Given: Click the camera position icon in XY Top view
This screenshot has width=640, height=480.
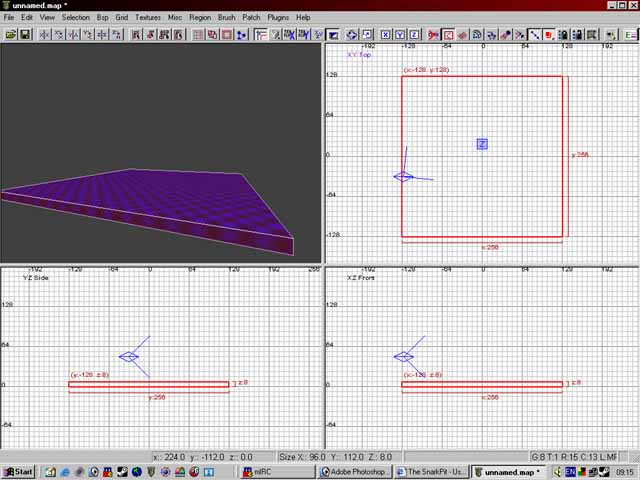Looking at the screenshot, I should [403, 177].
